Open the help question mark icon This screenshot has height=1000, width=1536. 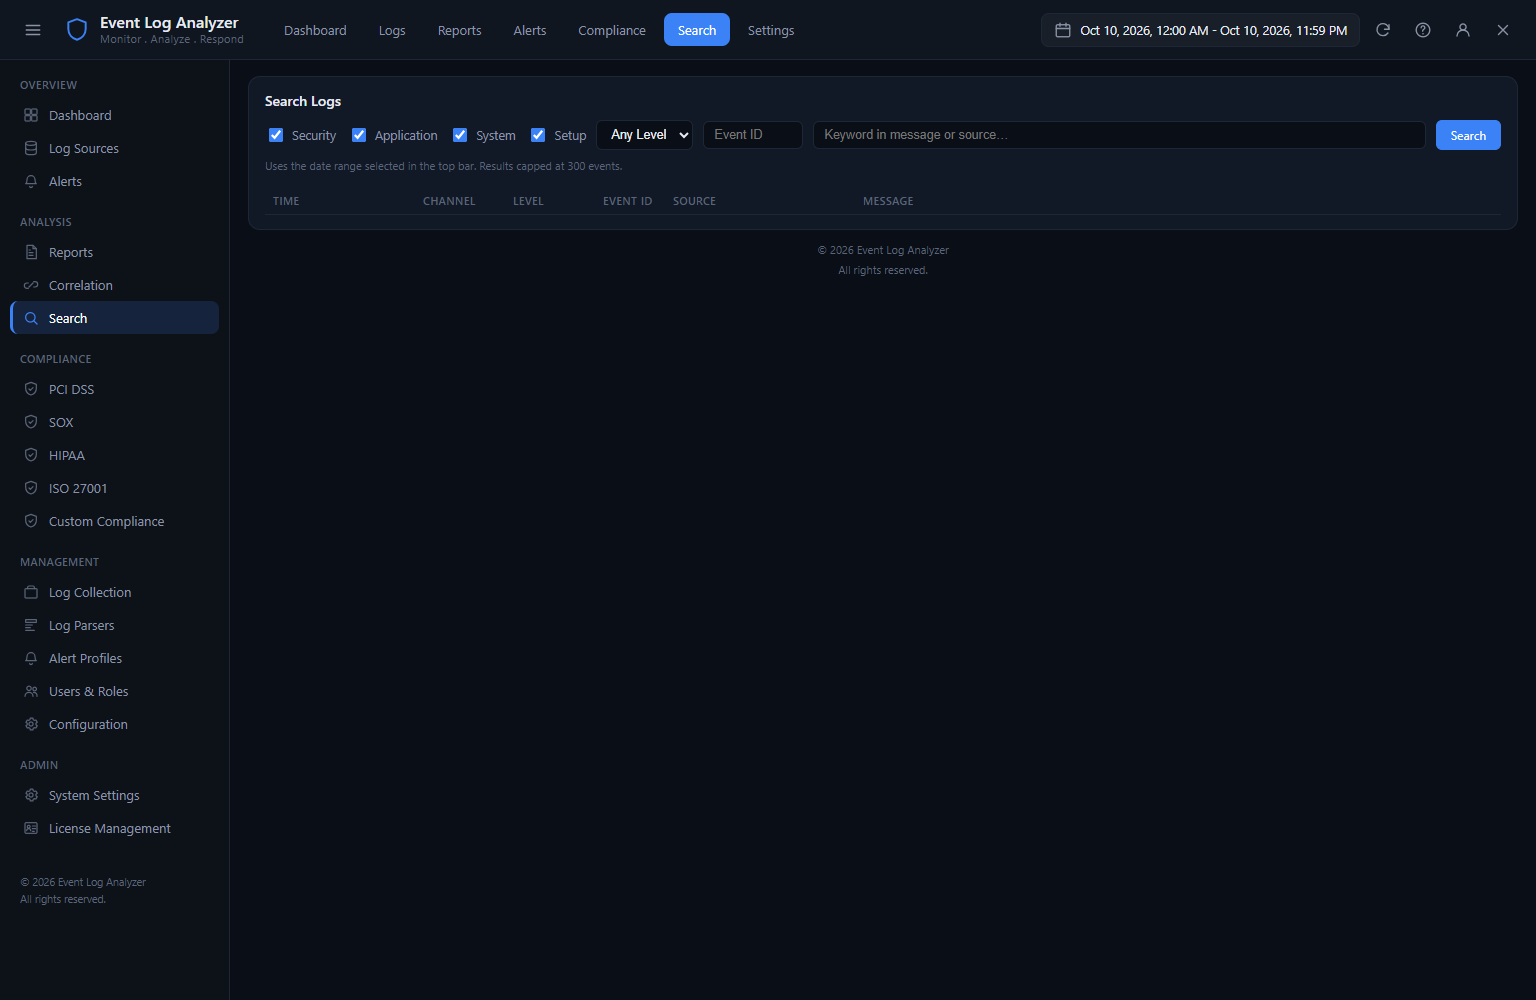coord(1423,30)
